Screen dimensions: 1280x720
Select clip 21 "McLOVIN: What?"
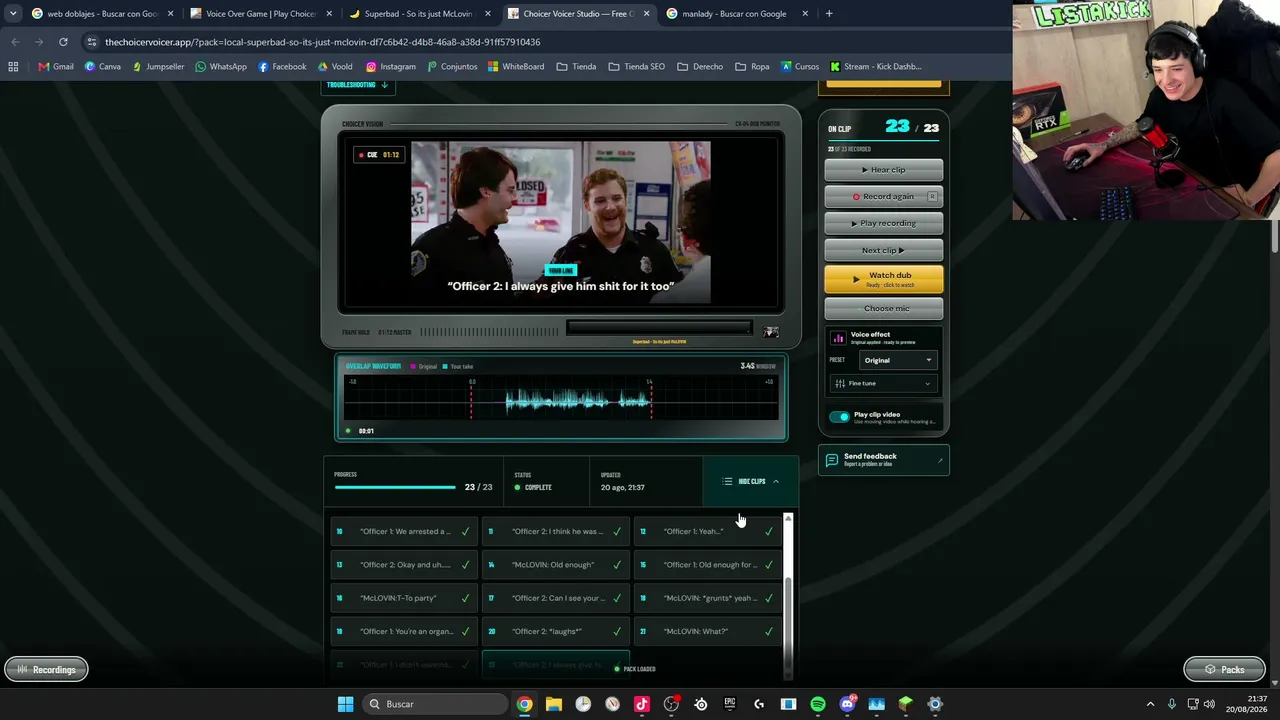(708, 631)
